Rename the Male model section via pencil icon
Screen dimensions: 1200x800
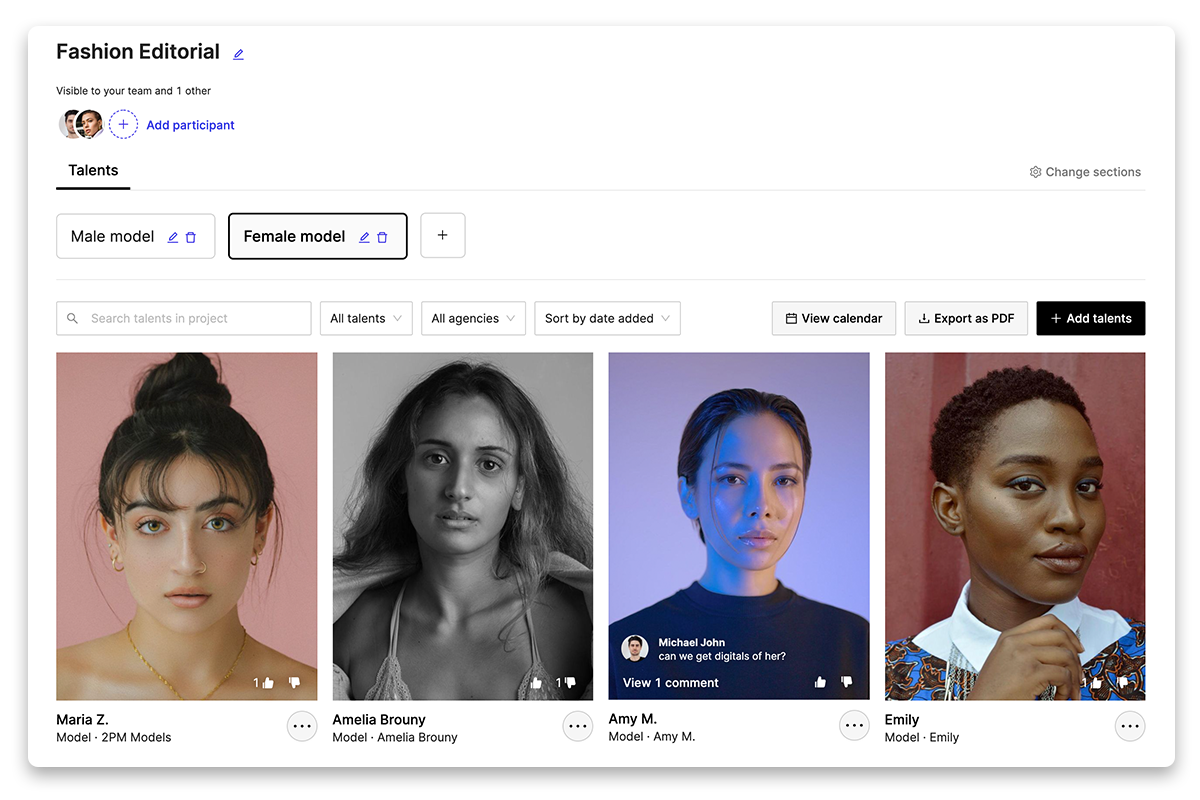(x=173, y=237)
